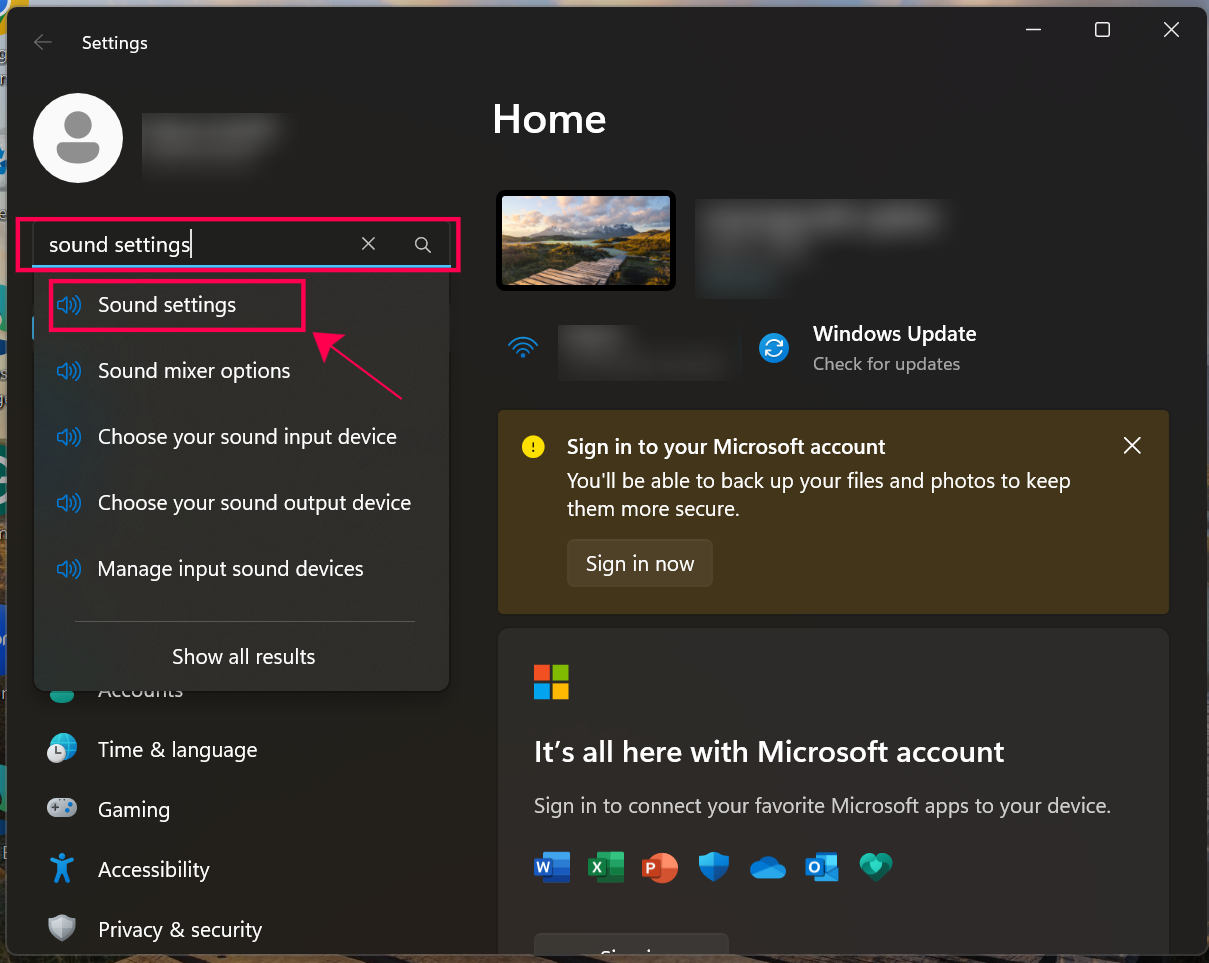Click Show all results
Screen dimensions: 1209x963
[243, 657]
